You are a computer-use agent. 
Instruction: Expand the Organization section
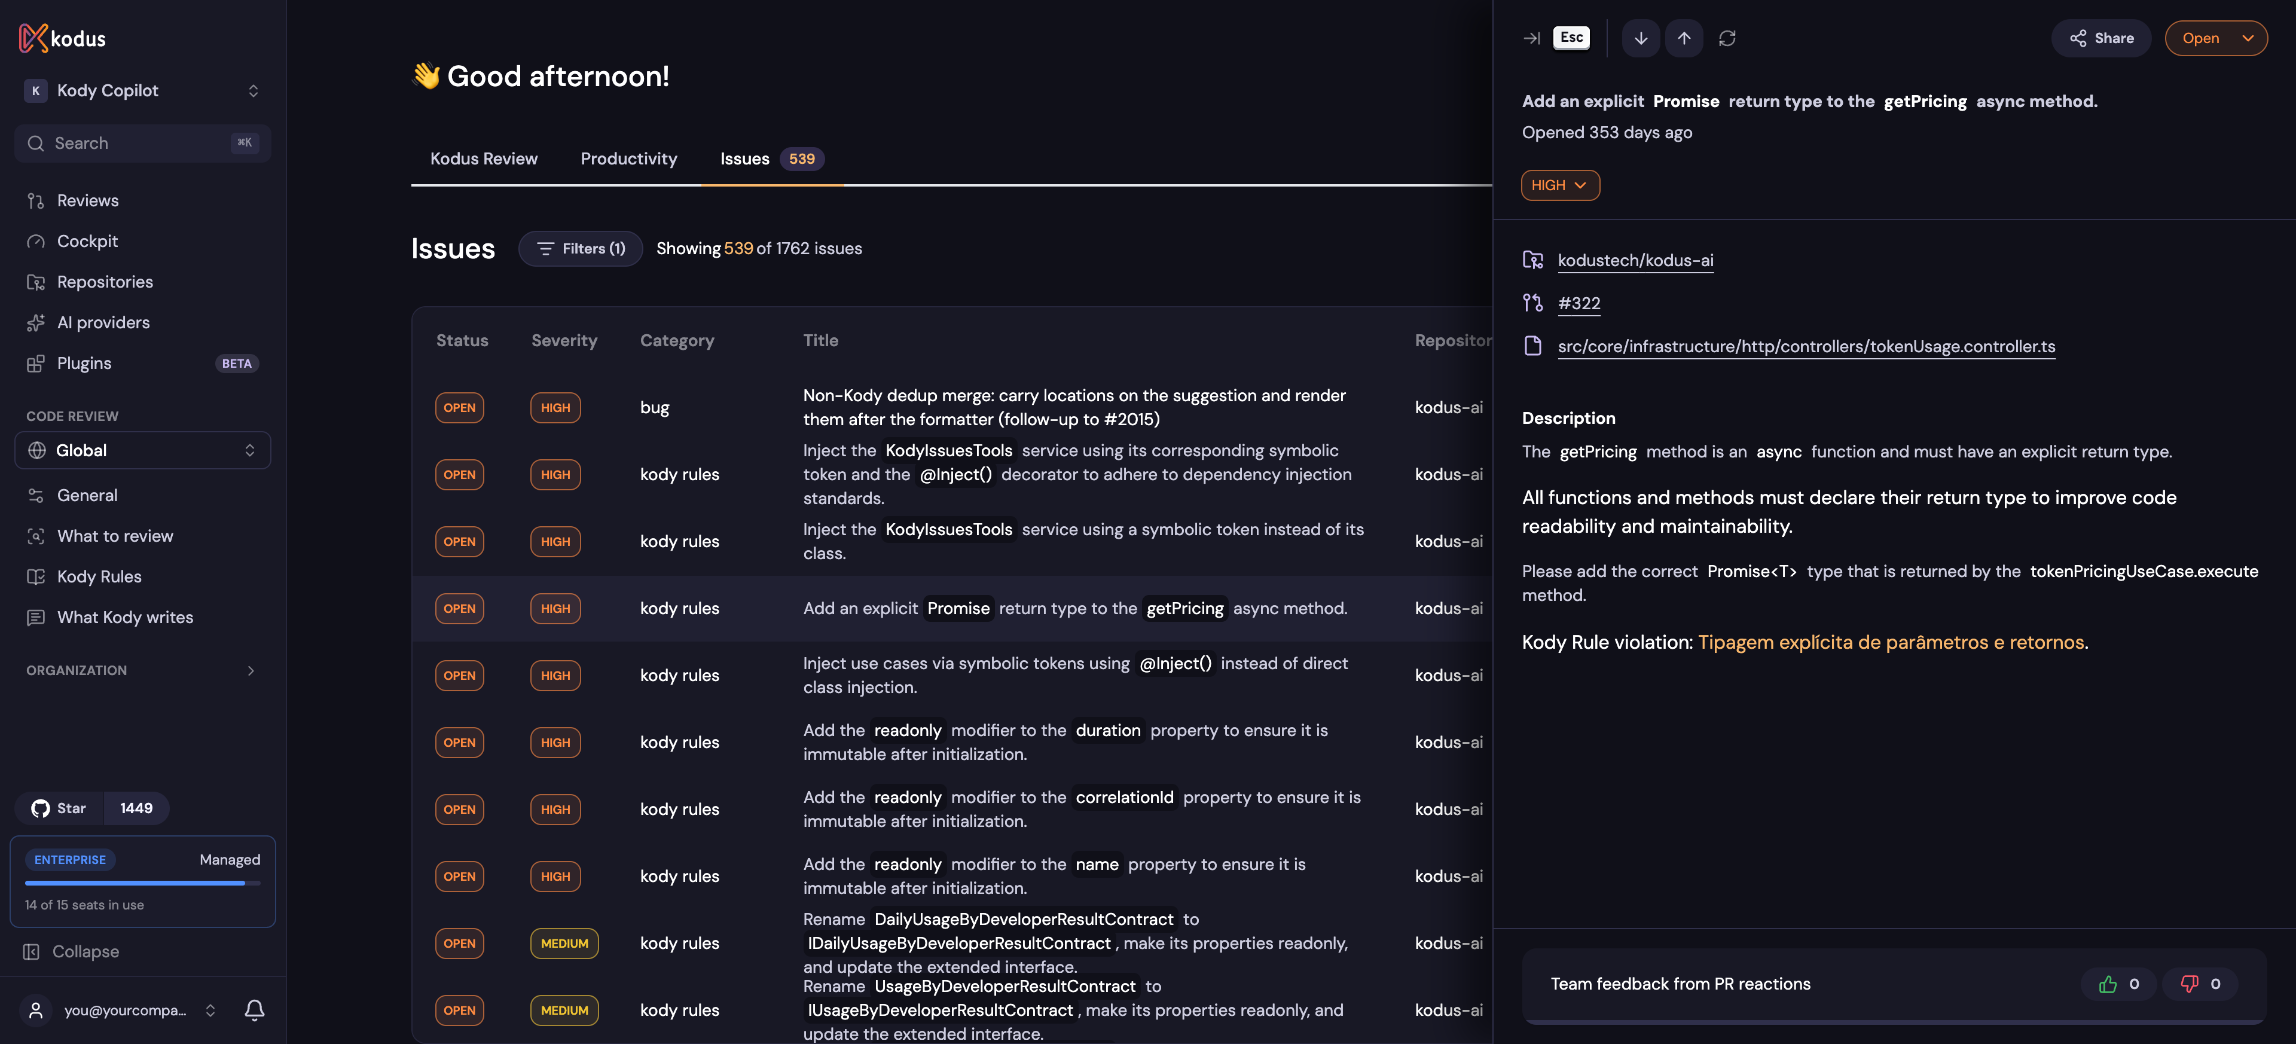tap(142, 670)
